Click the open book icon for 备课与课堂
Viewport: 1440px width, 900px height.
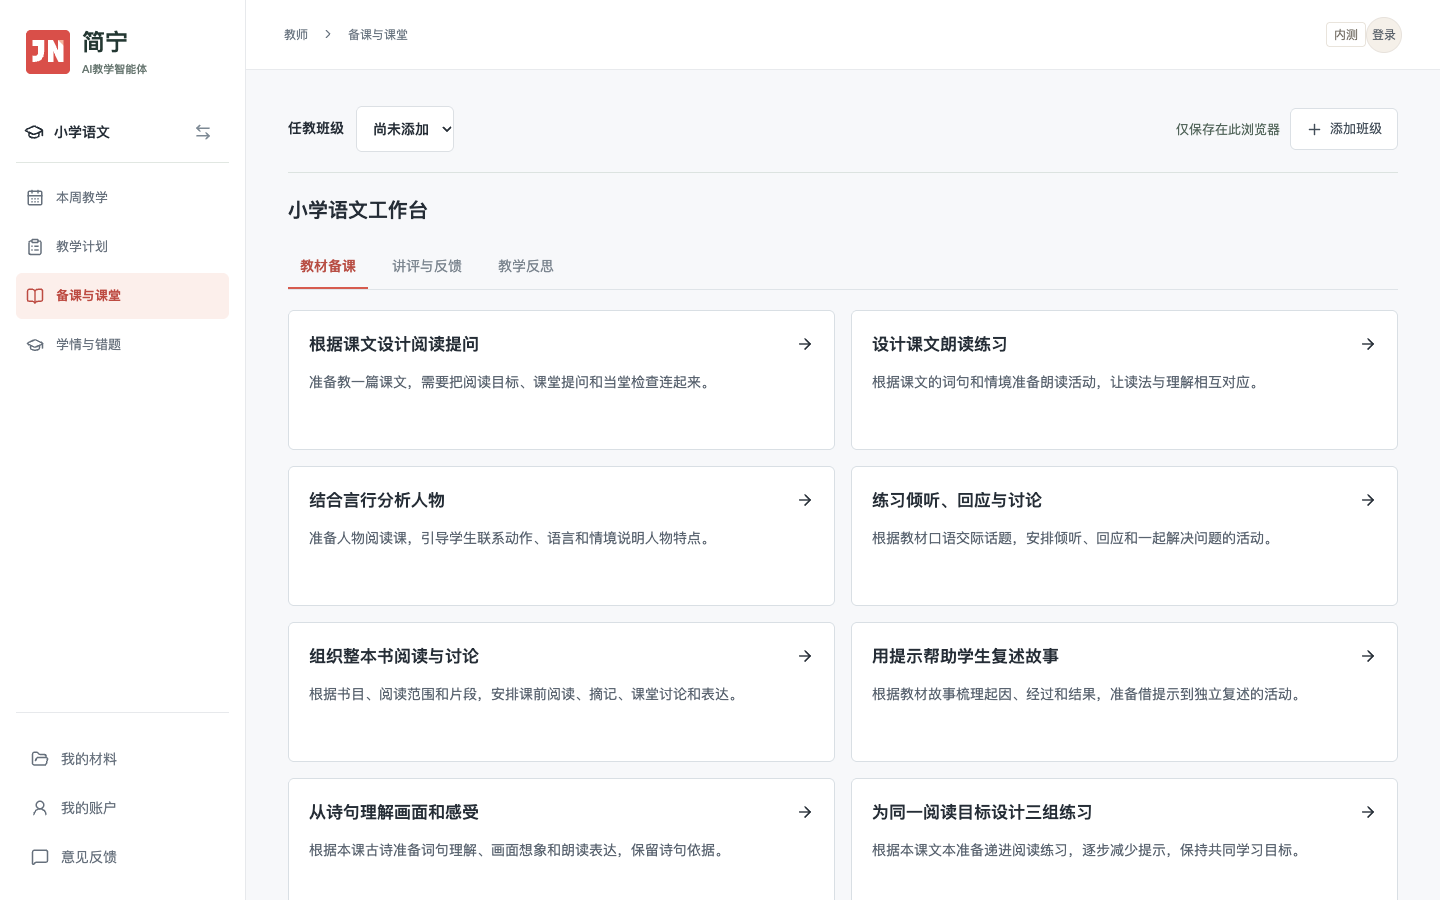tap(35, 296)
